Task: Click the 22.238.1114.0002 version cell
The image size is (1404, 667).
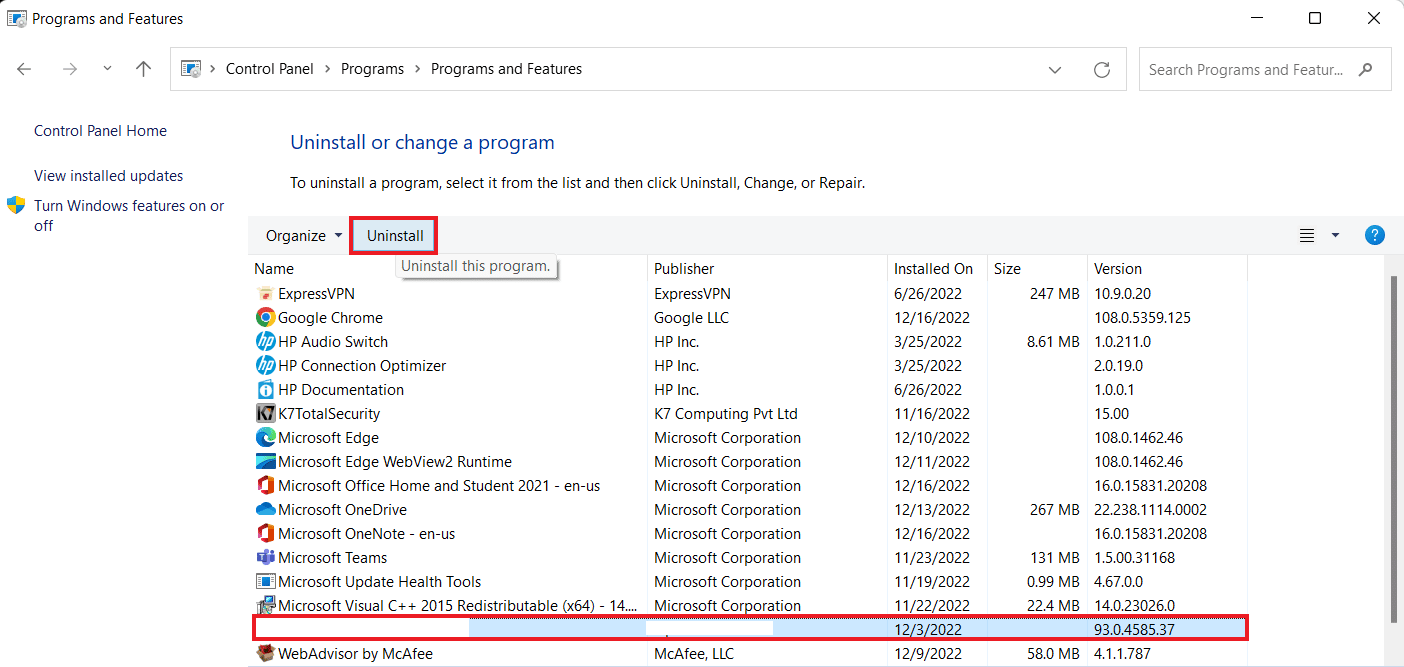Action: (x=1151, y=510)
